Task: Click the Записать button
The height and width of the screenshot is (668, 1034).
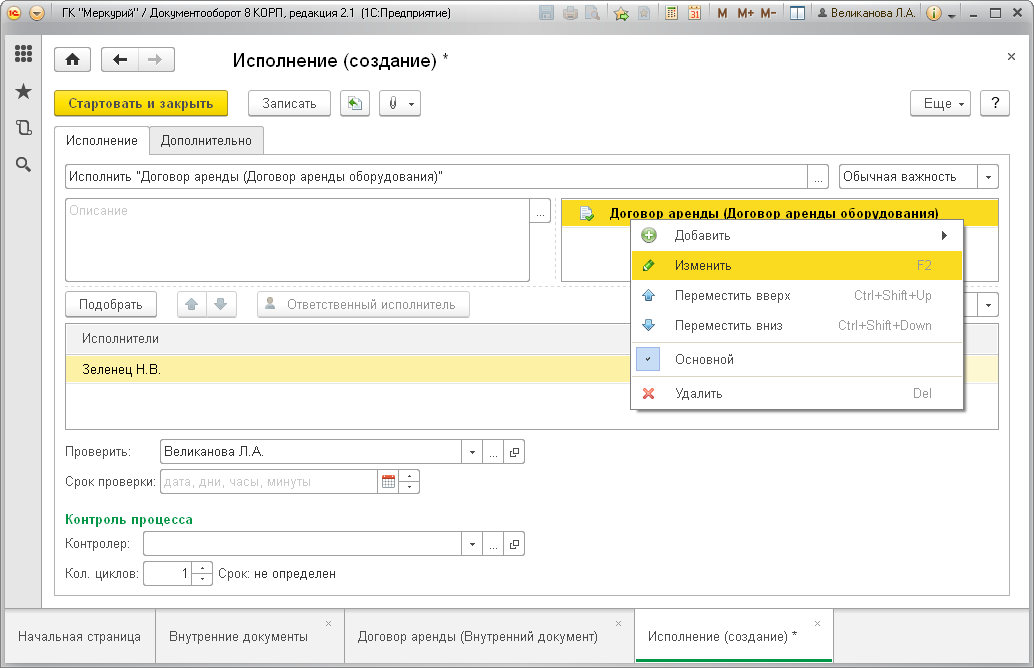Action: click(x=289, y=104)
